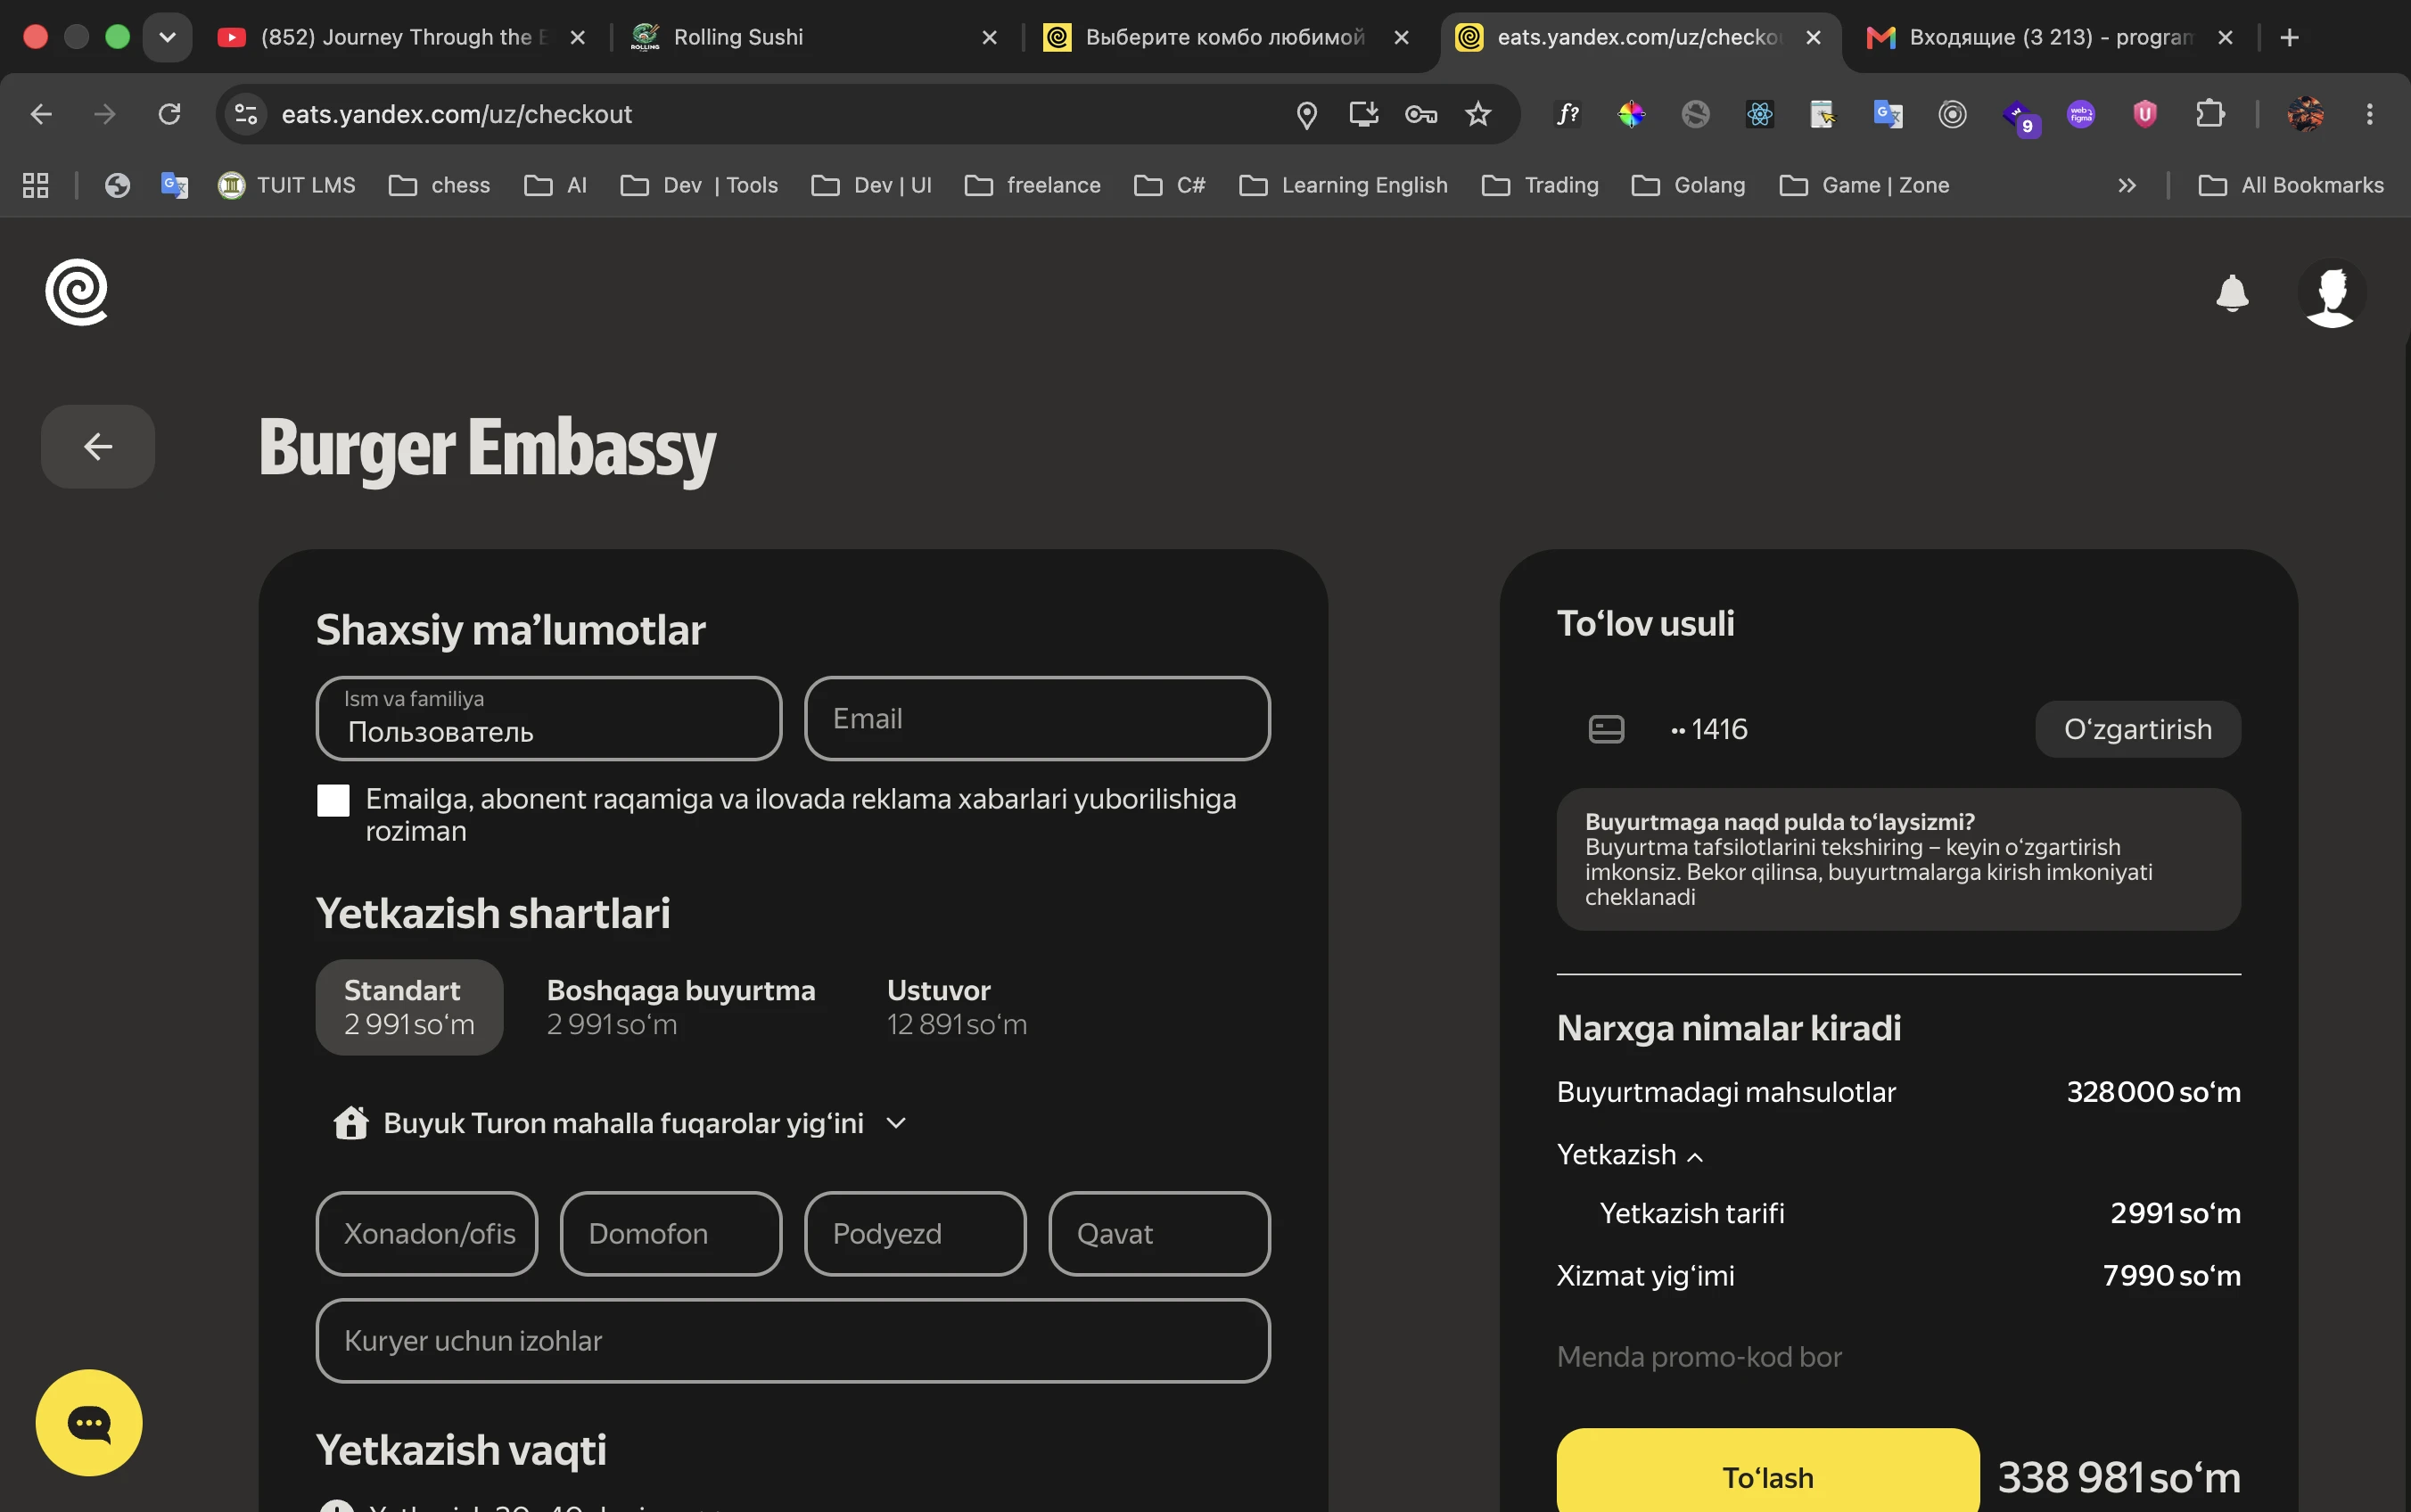Reload the checkout page
The width and height of the screenshot is (2411, 1512).
[x=170, y=114]
